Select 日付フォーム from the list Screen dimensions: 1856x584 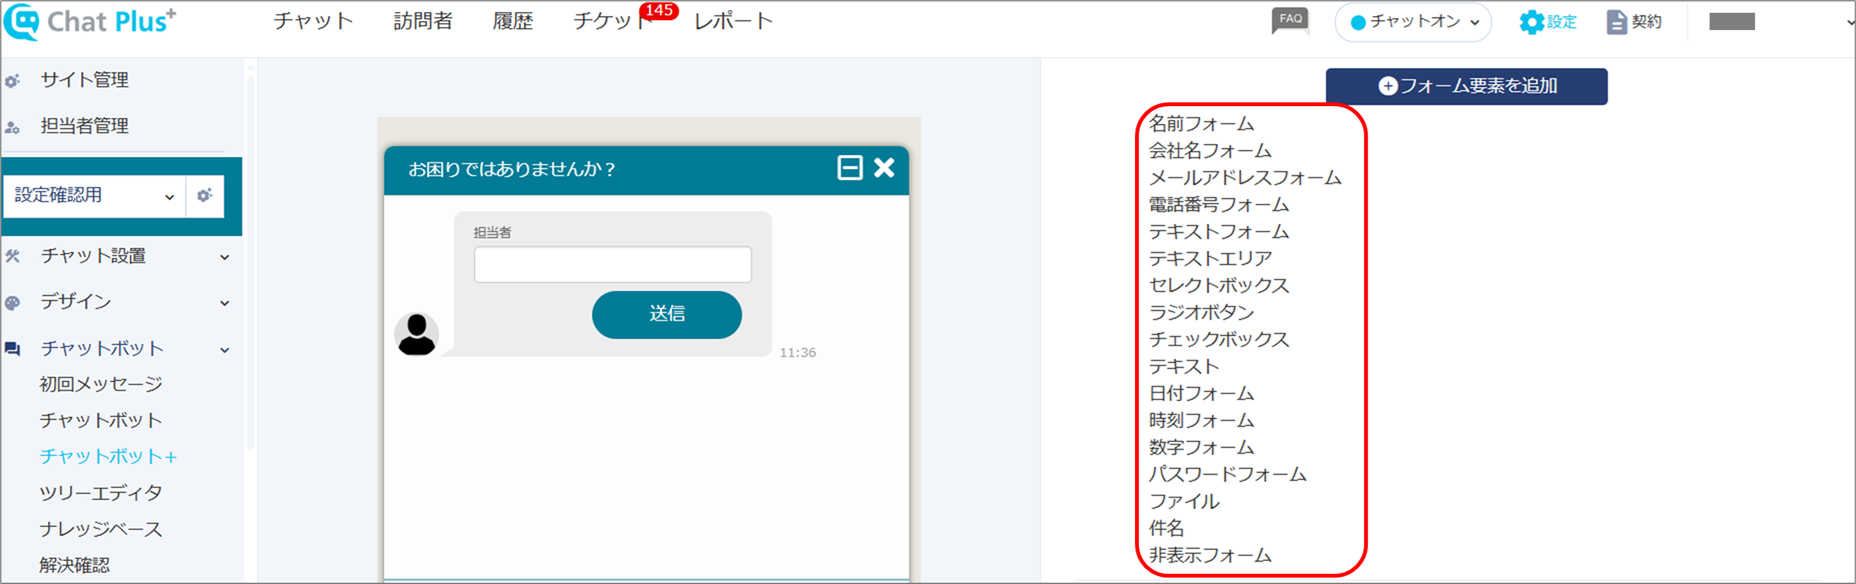point(1201,394)
